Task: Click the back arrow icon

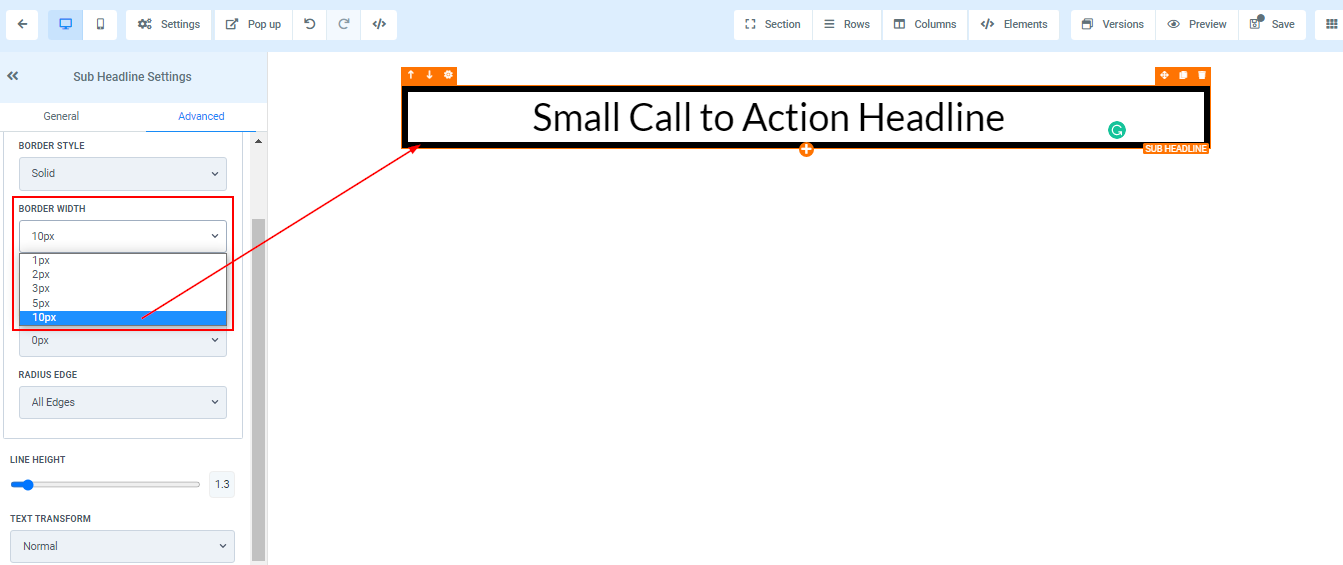Action: pyautogui.click(x=22, y=25)
